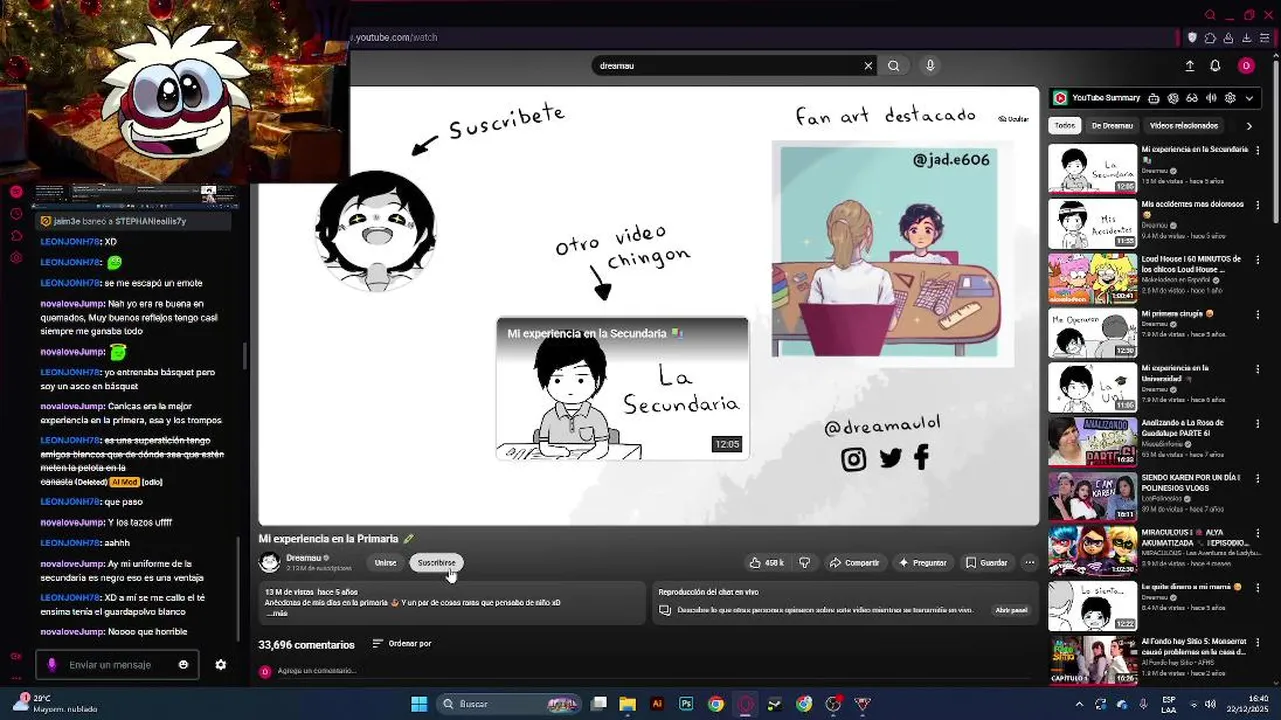Open the browser extensions cube icon
The image size is (1281, 720).
[1210, 38]
